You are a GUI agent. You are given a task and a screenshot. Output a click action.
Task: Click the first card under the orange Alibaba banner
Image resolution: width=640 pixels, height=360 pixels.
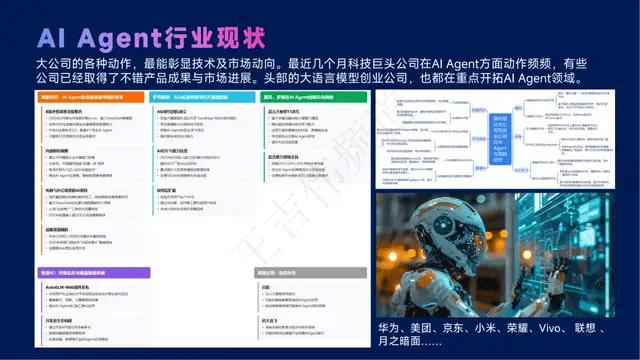(93, 124)
